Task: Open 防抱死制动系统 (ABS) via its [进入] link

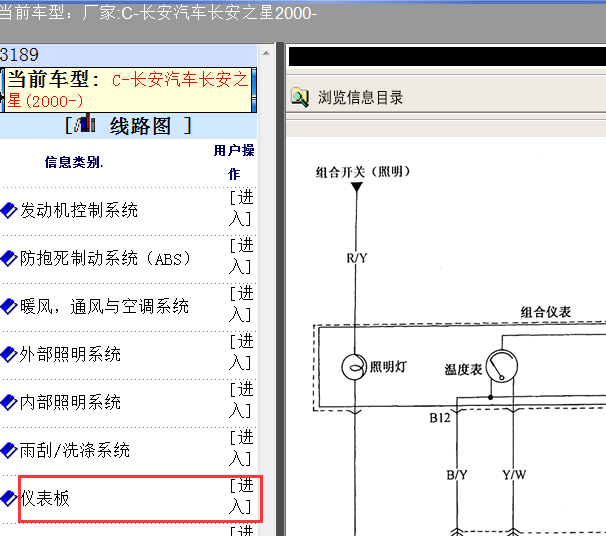Action: pos(241,256)
